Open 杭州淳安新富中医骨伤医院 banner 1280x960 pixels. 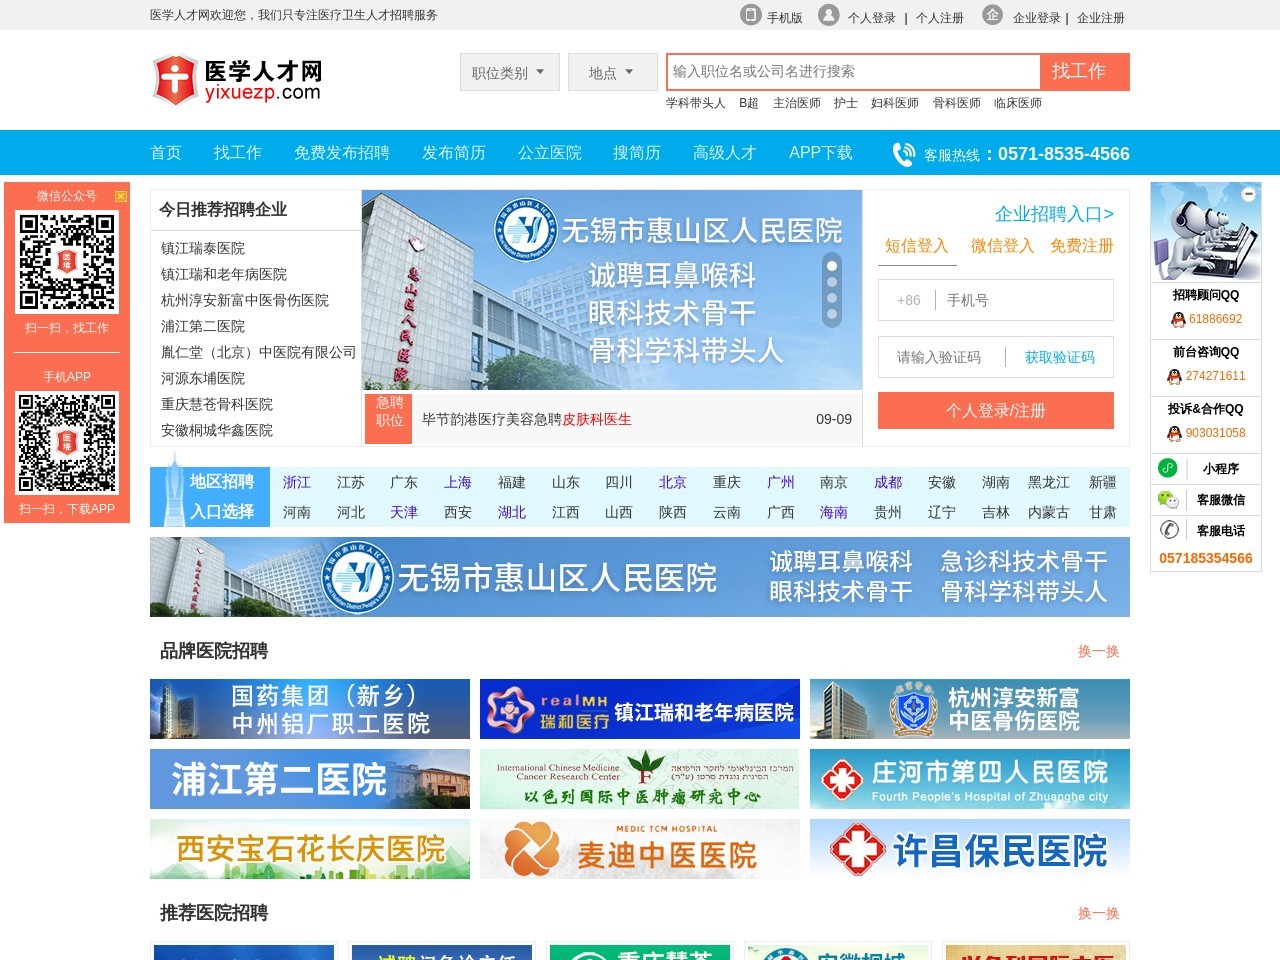970,709
